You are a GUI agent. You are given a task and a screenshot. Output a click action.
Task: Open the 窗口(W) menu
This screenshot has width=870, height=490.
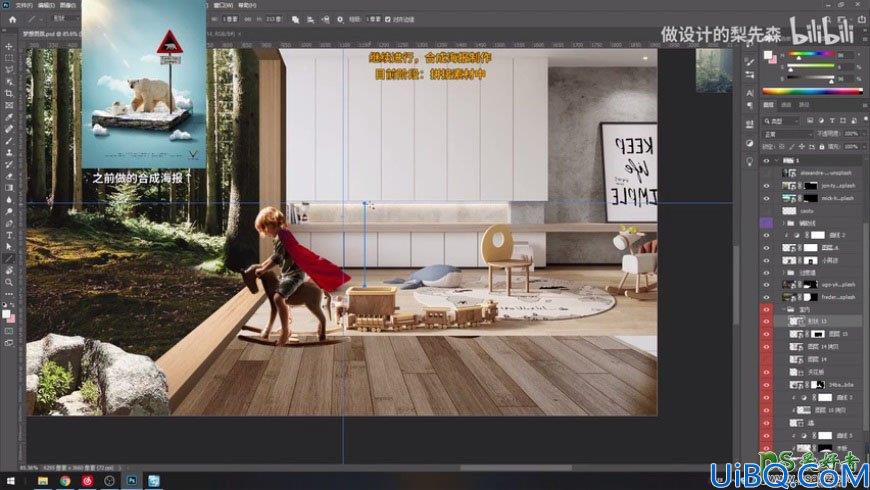point(224,5)
